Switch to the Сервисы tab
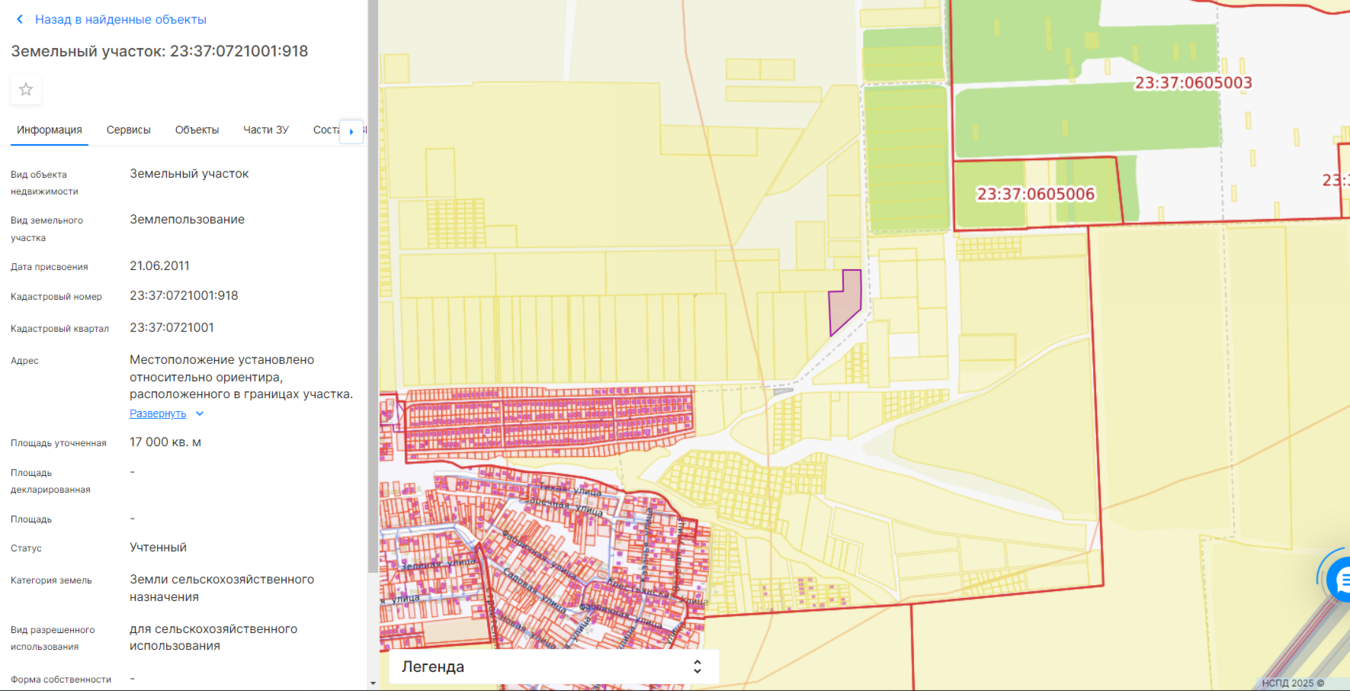Viewport: 1350px width, 691px height. click(x=128, y=130)
